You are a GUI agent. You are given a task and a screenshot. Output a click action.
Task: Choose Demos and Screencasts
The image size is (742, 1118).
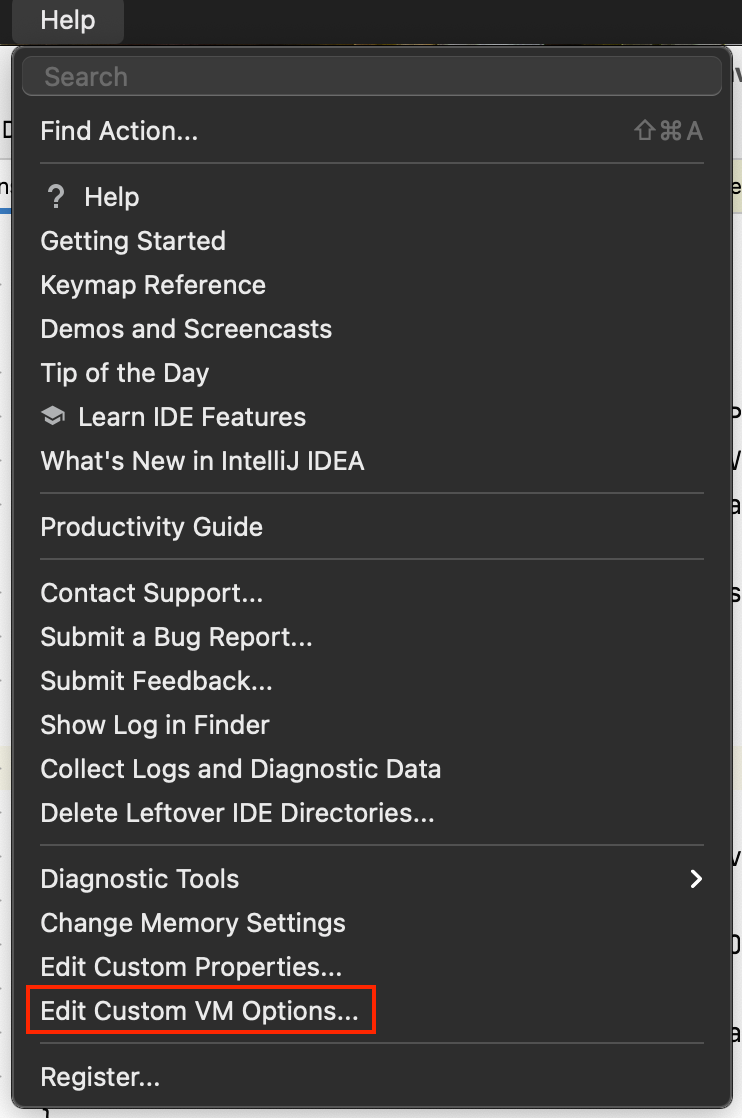[x=186, y=329]
